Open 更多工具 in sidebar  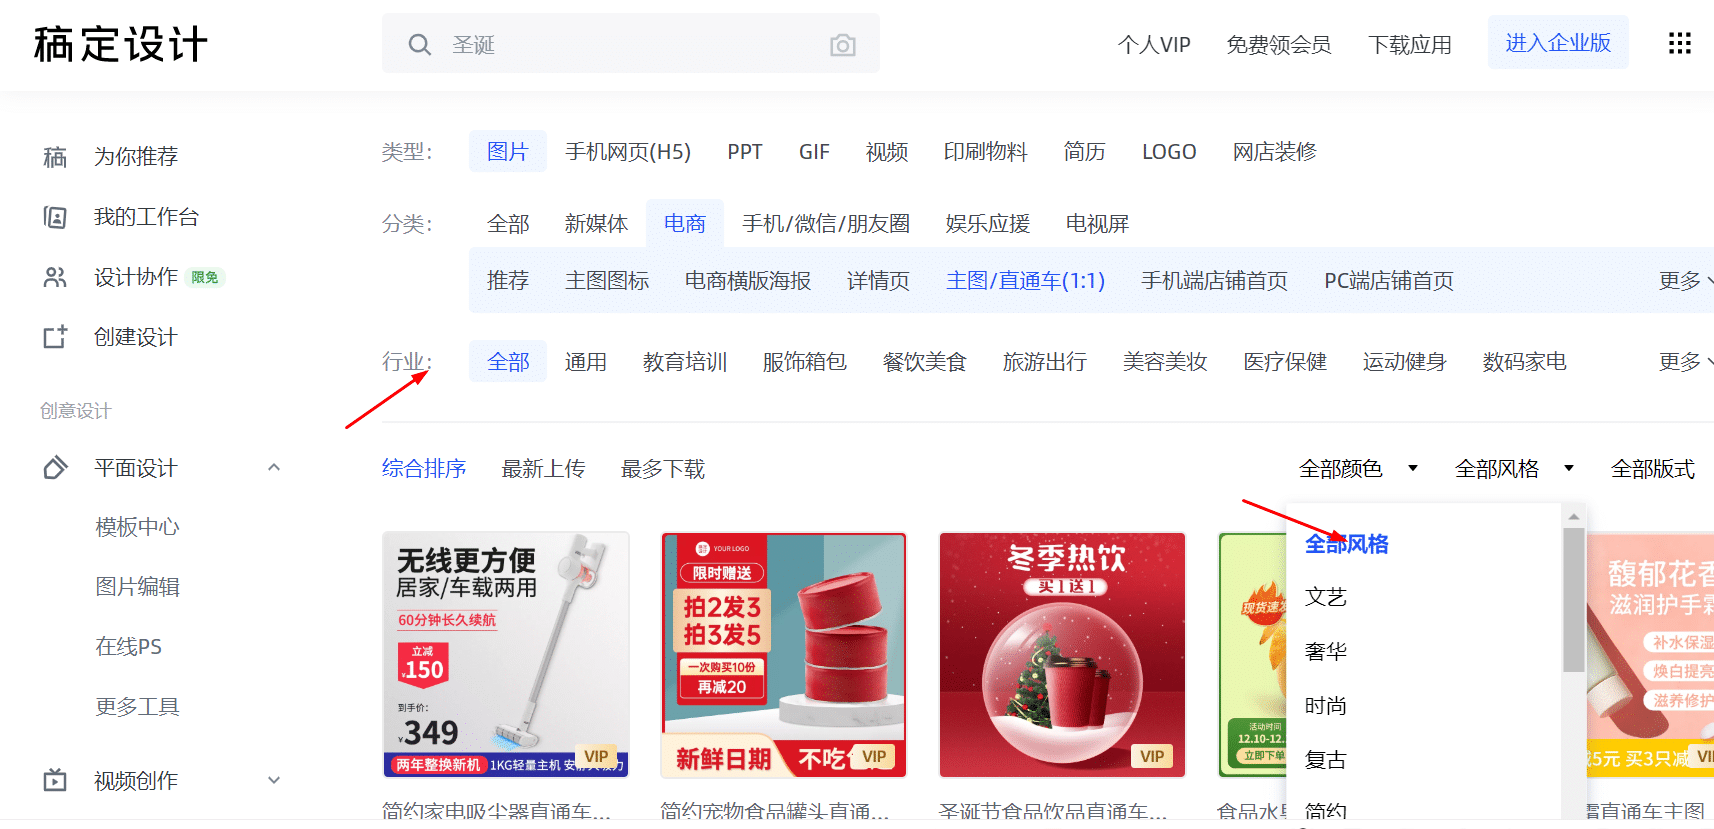pyautogui.click(x=137, y=707)
